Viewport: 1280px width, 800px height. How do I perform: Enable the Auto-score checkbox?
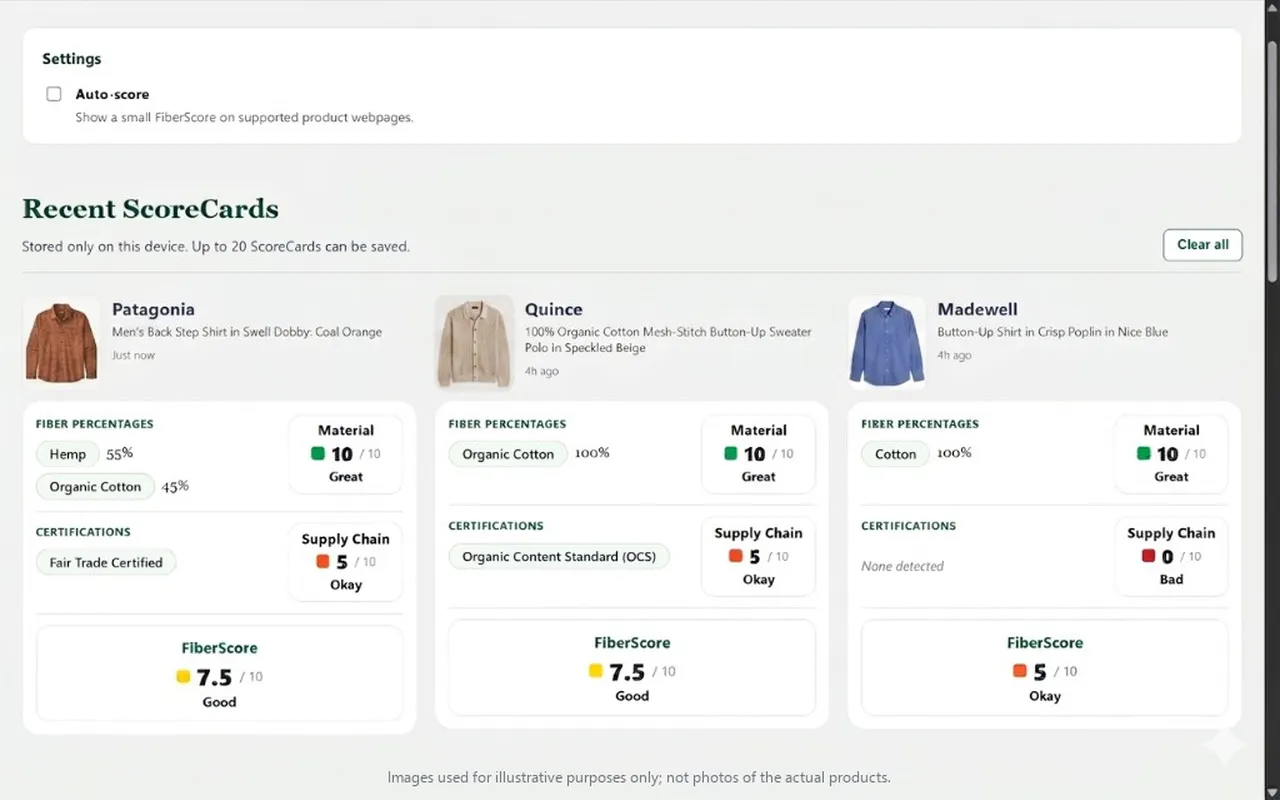point(54,94)
